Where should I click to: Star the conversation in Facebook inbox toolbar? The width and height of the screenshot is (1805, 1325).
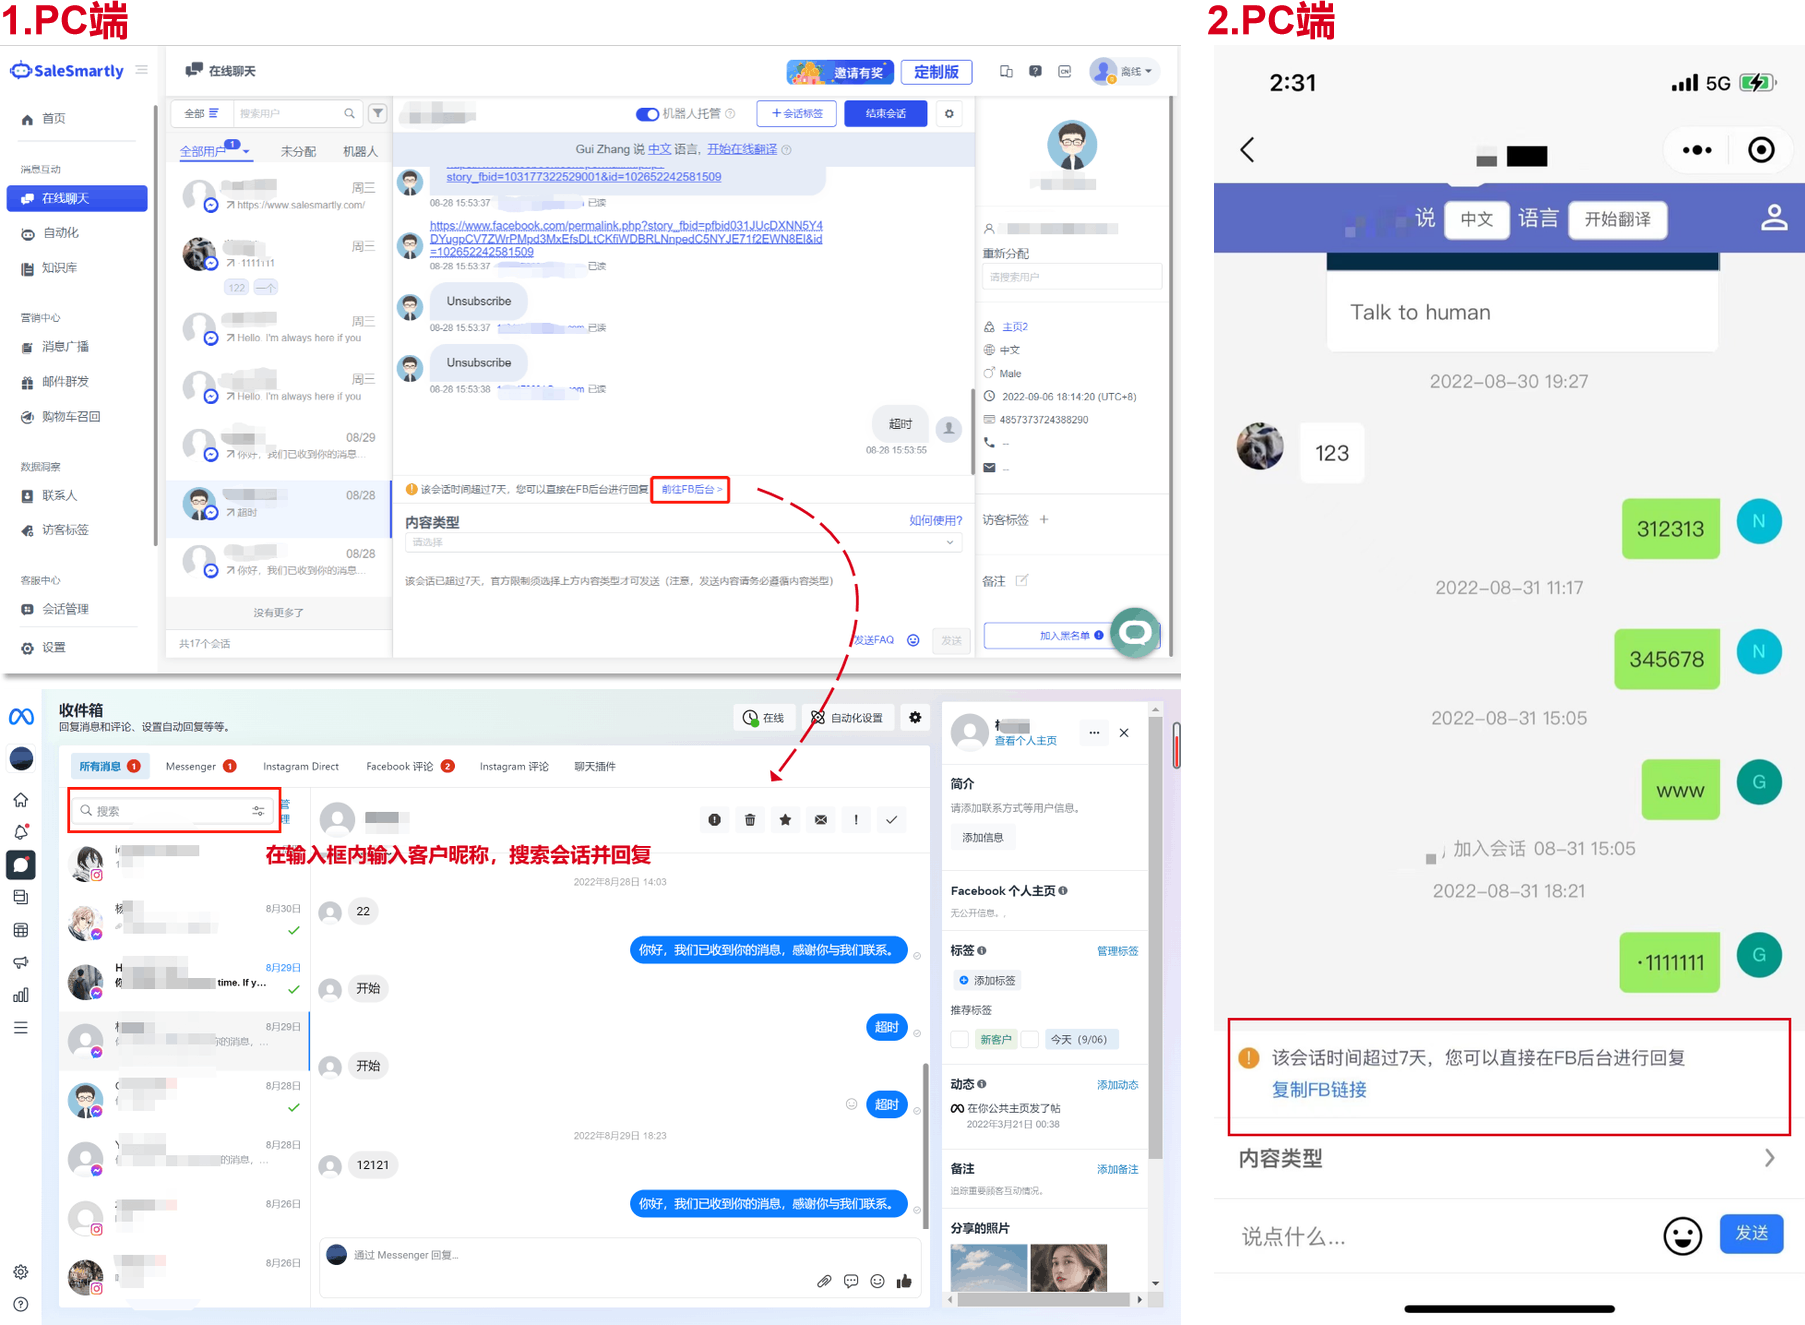pyautogui.click(x=785, y=820)
